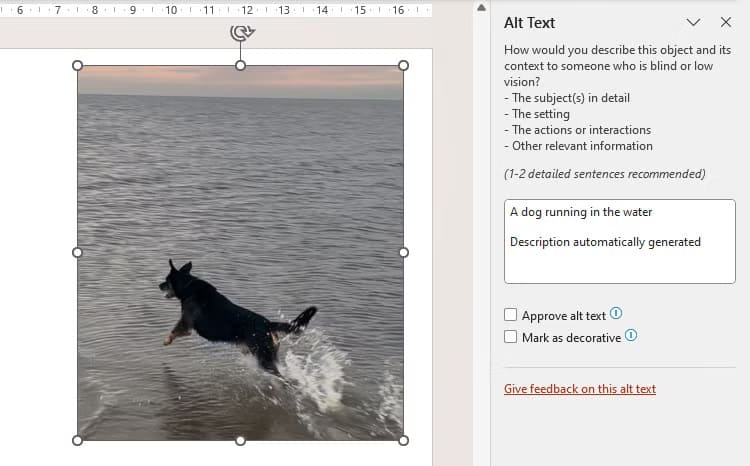Image resolution: width=750 pixels, height=466 pixels.
Task: Click the bottom-right resize handle of the picture
Action: [x=403, y=440]
